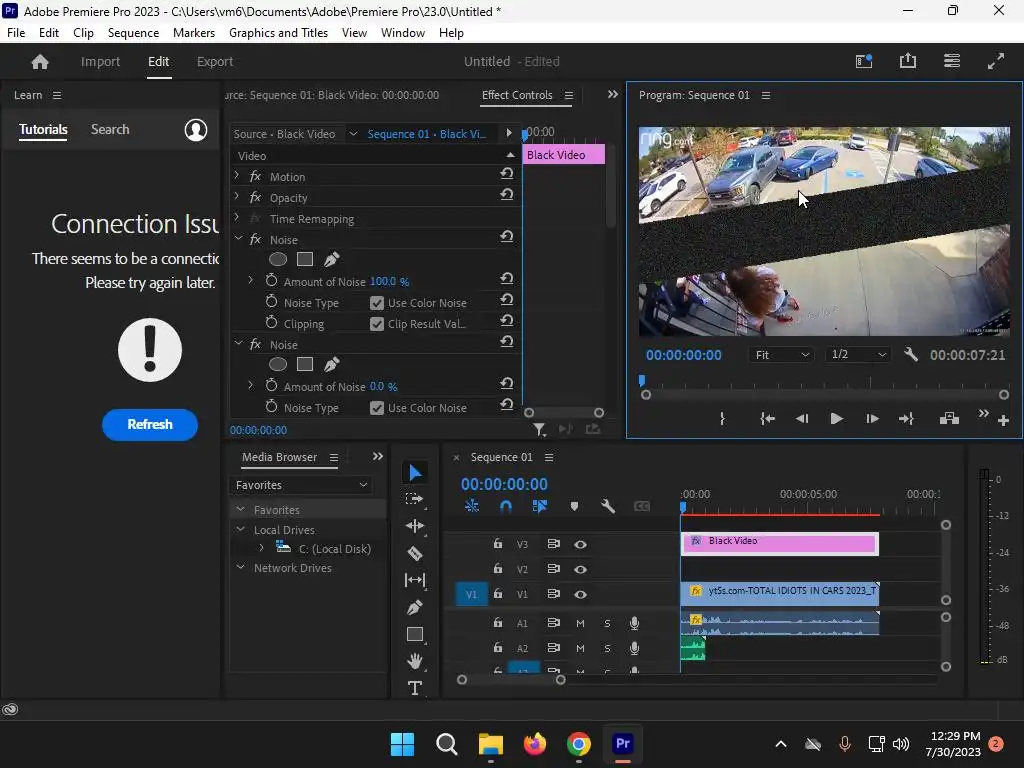Open the Graphics and Titles menu

279,33
